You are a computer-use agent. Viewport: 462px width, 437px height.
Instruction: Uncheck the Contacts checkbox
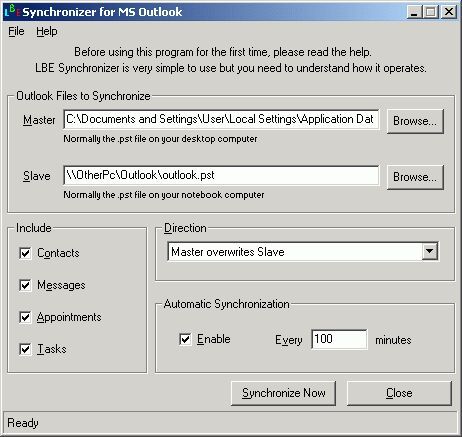(25, 253)
